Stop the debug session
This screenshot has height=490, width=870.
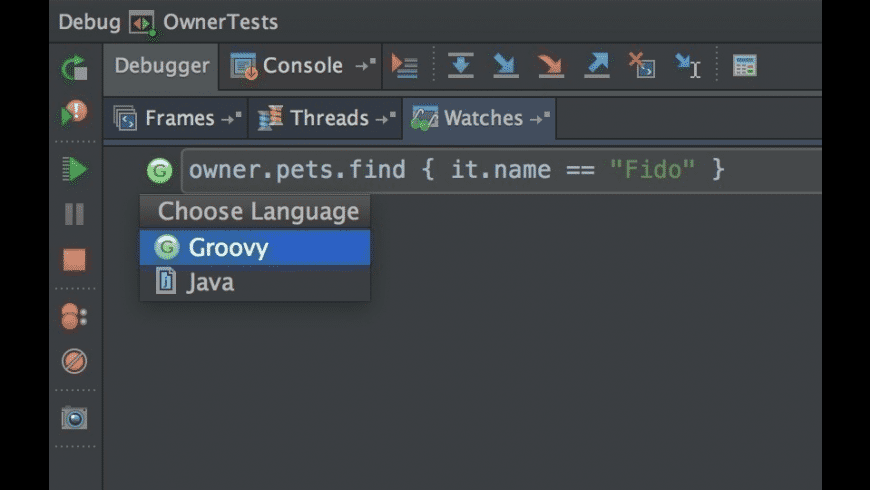(74, 259)
